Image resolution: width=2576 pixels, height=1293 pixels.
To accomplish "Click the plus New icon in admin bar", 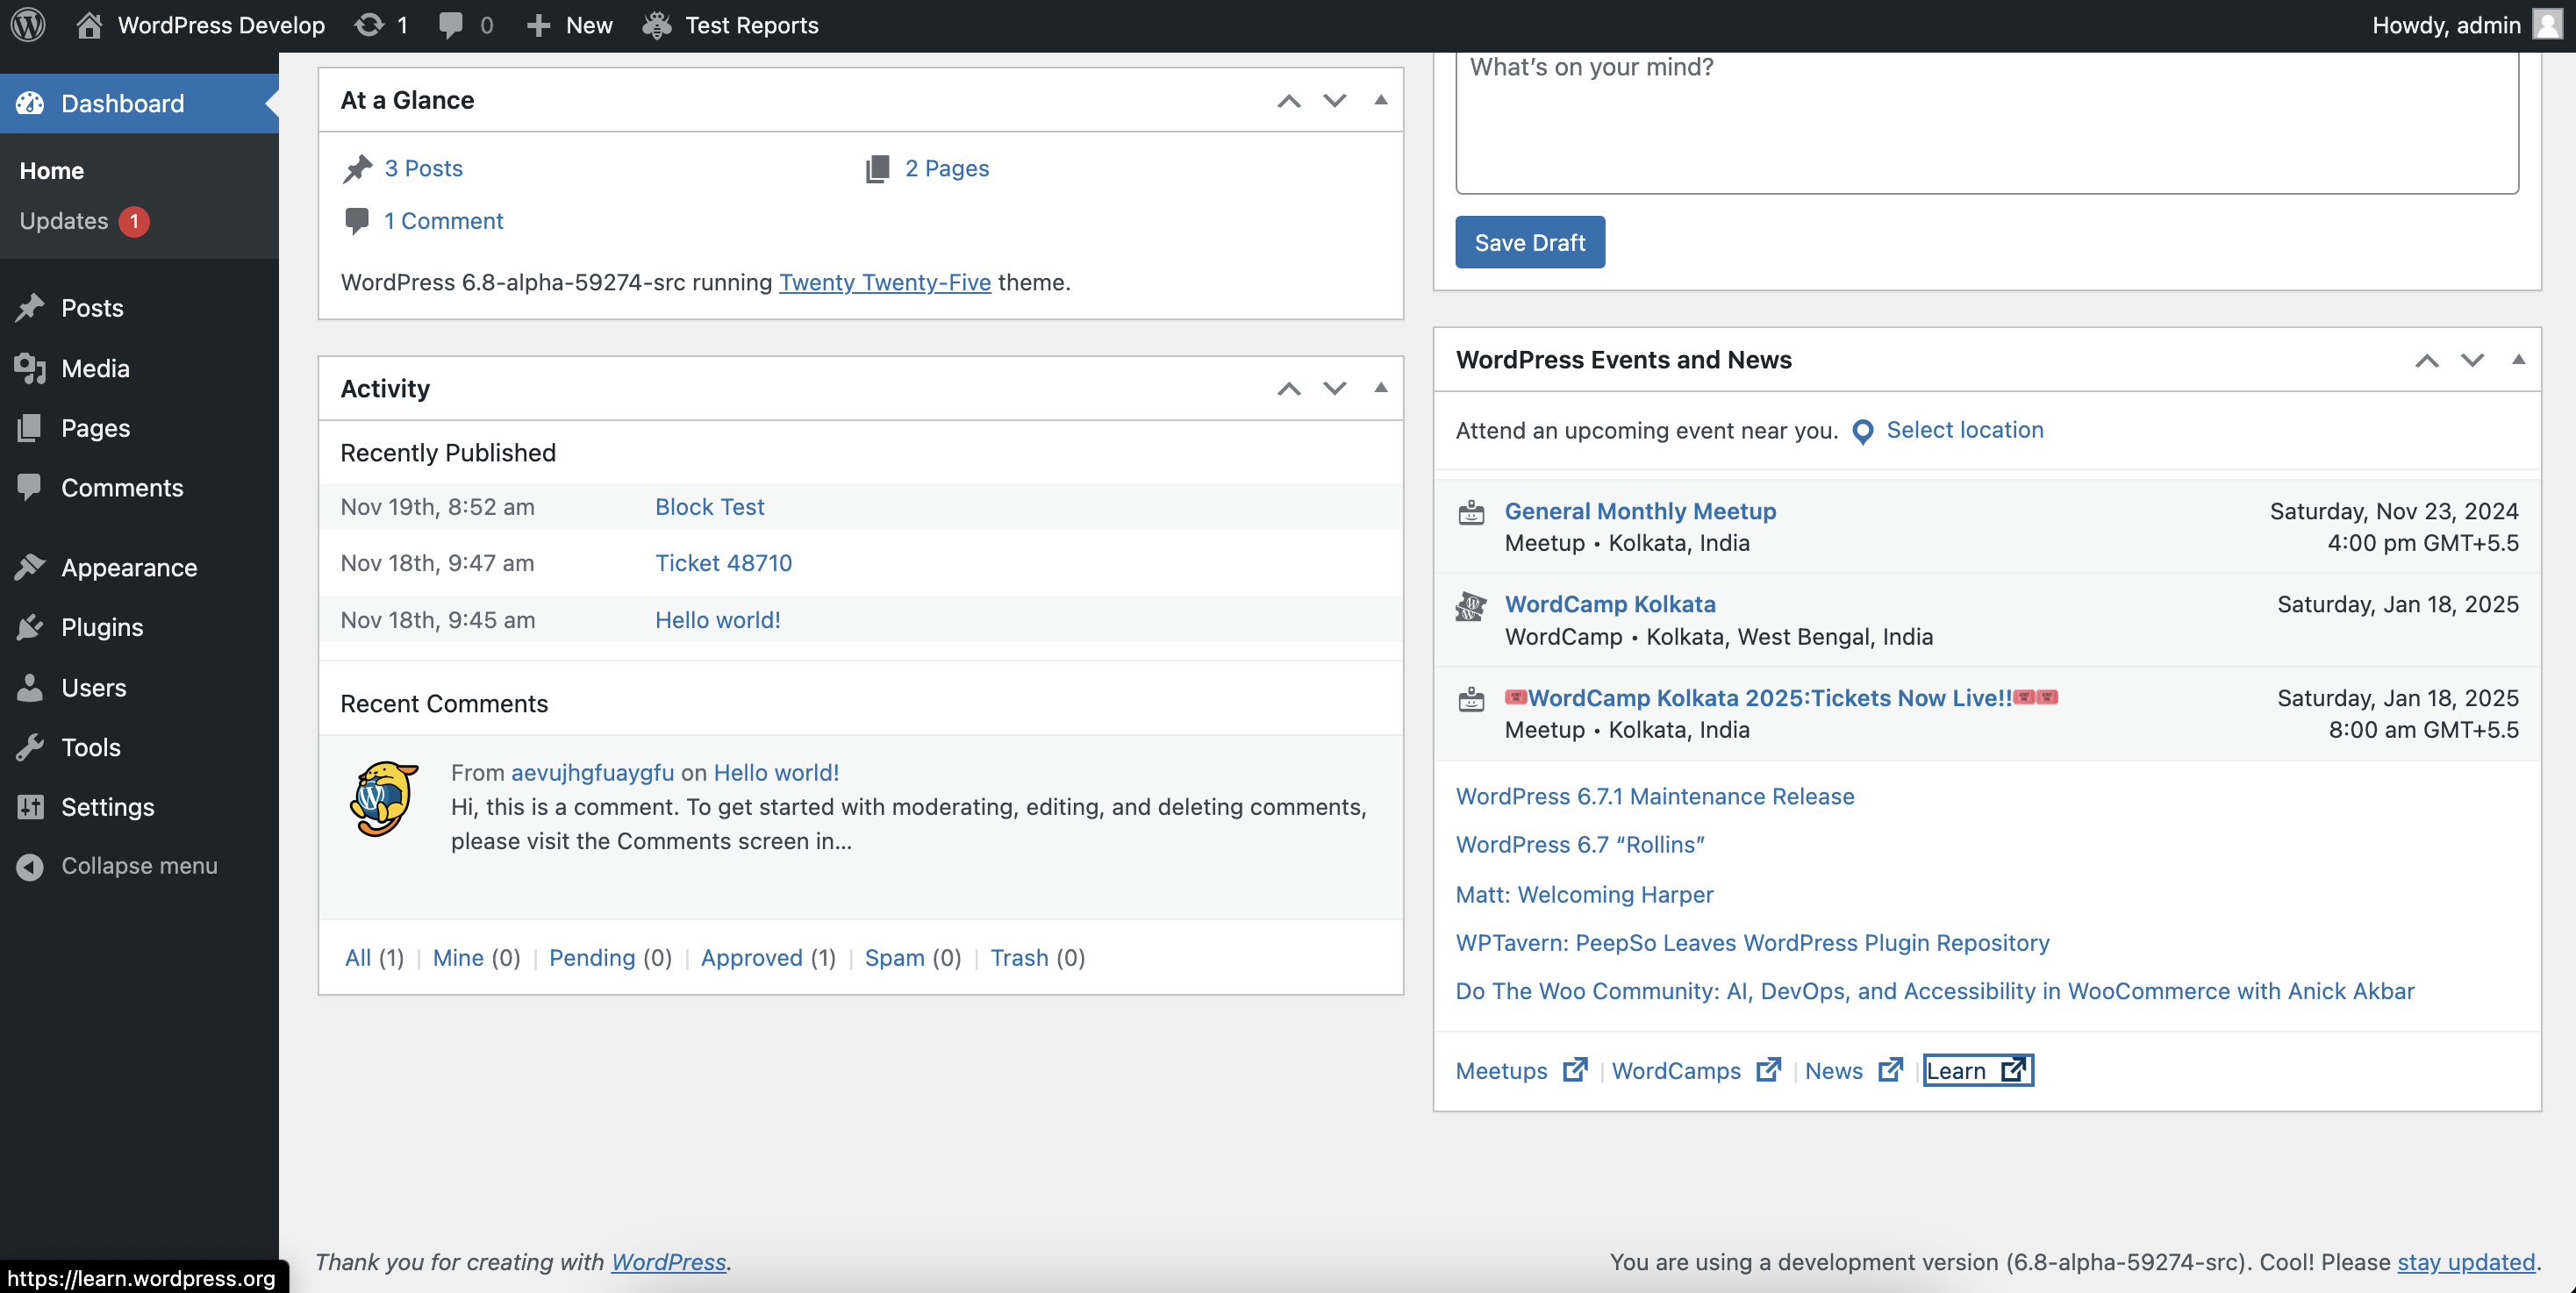I will tap(539, 25).
